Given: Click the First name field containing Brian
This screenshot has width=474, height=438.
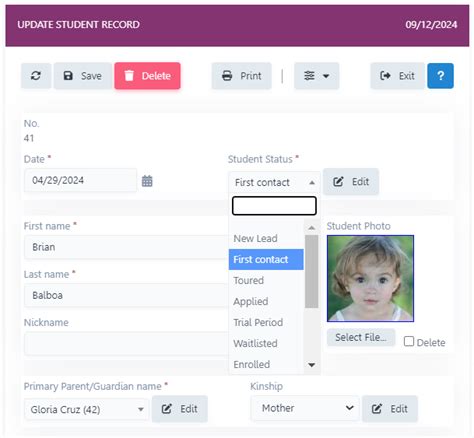Looking at the screenshot, I should click(127, 247).
